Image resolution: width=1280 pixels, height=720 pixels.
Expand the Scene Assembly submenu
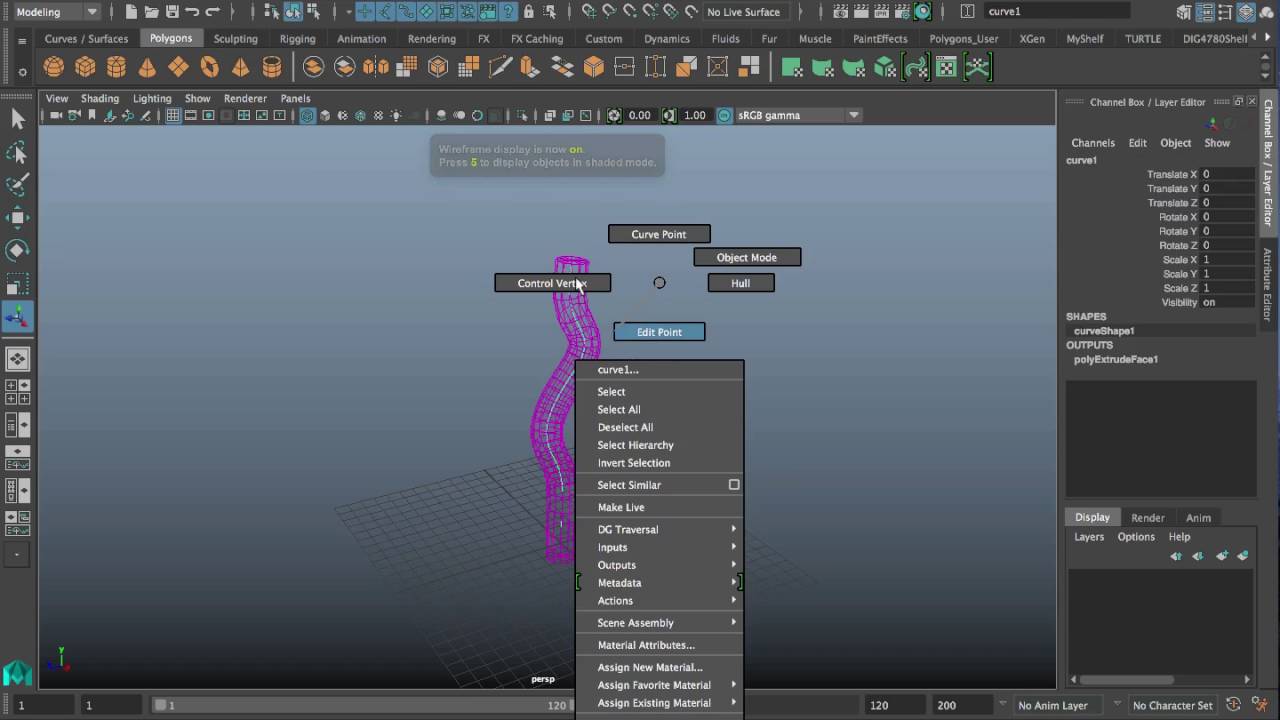coord(660,623)
